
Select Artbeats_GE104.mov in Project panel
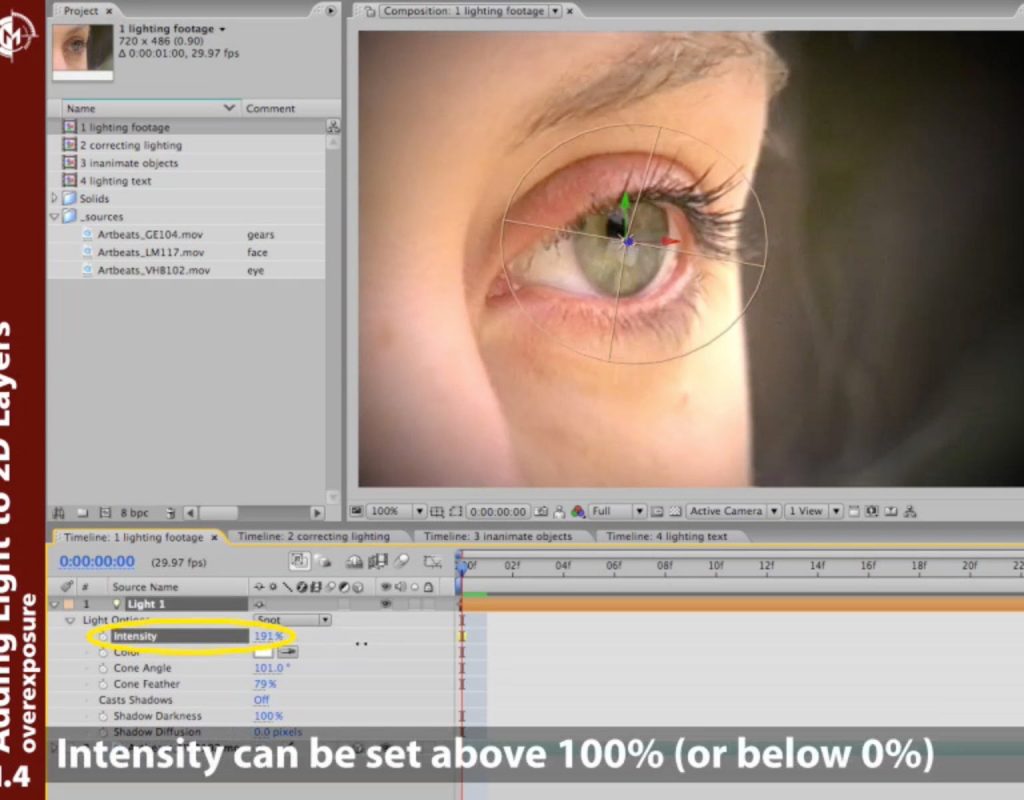(150, 234)
